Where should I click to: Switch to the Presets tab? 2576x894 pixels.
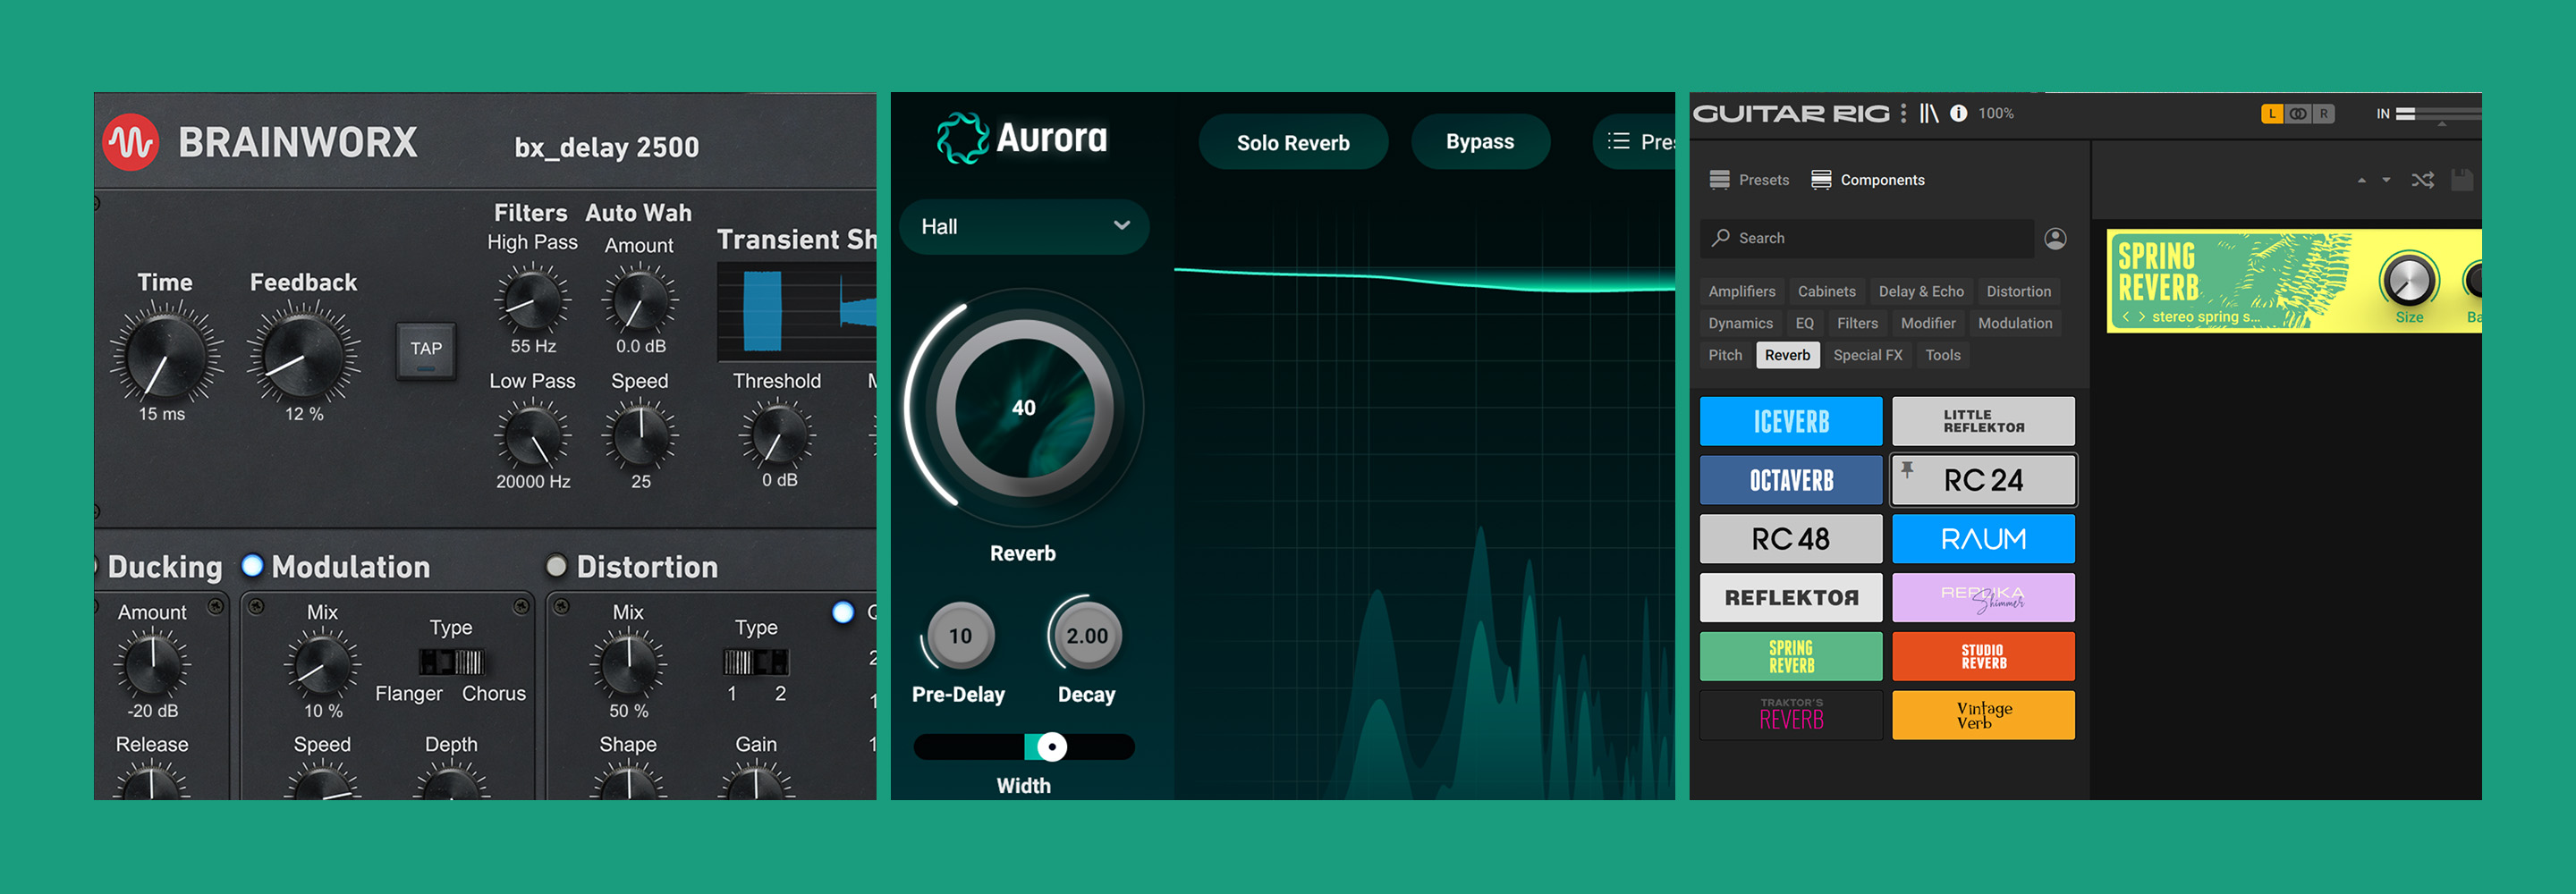coord(1749,180)
